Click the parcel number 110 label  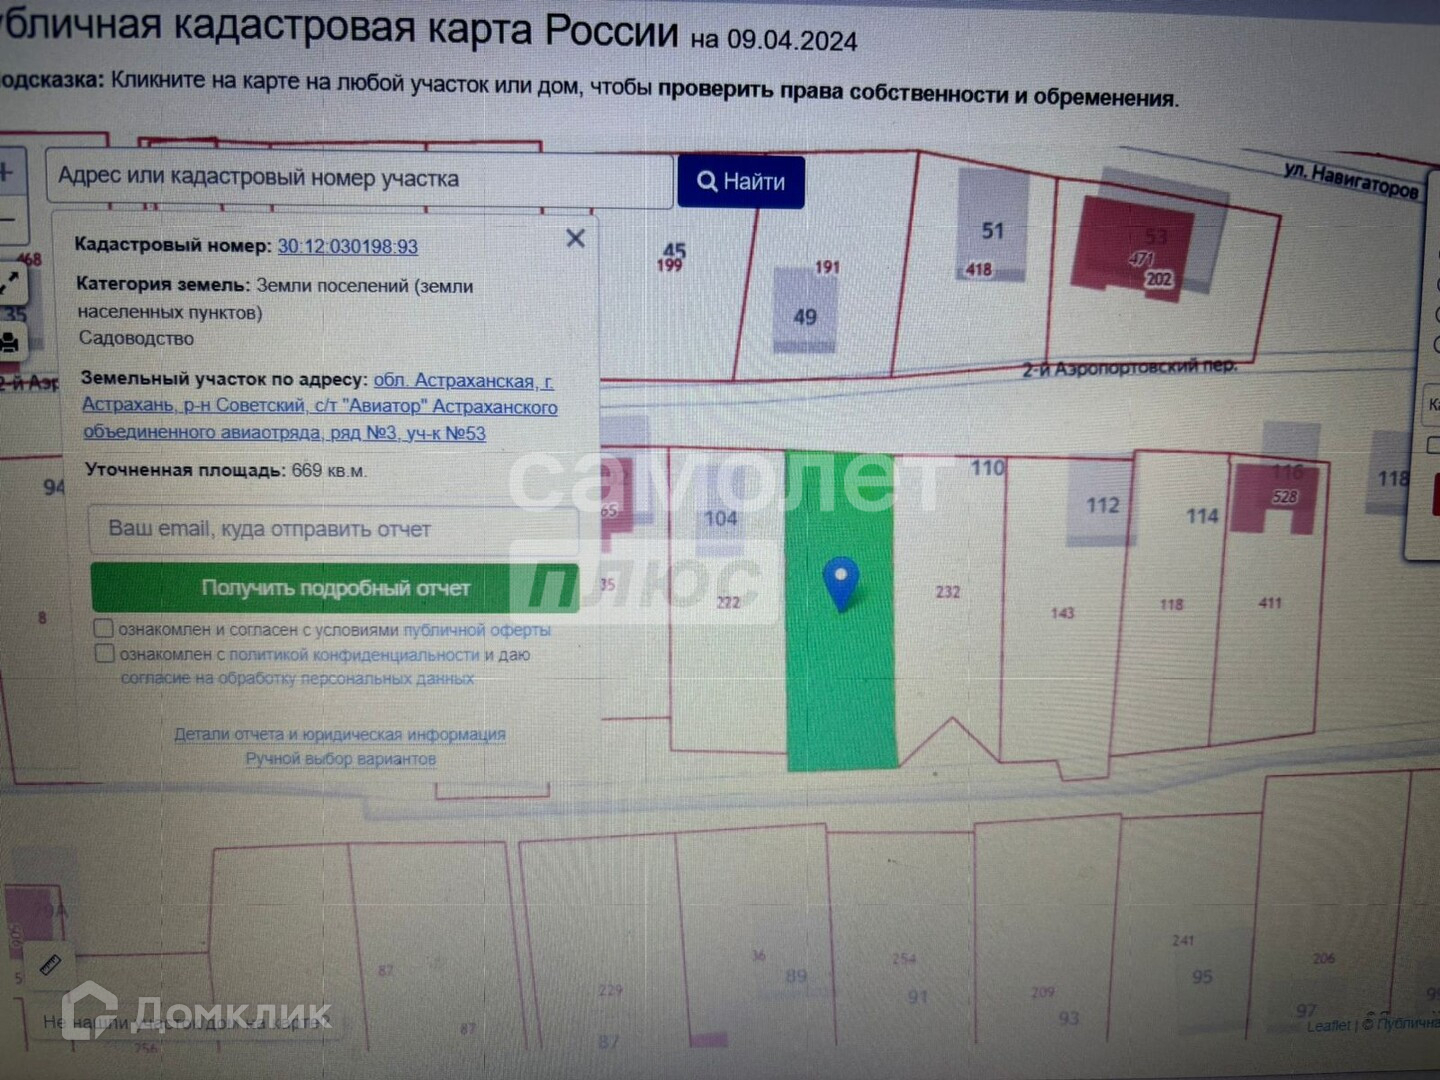pyautogui.click(x=987, y=467)
